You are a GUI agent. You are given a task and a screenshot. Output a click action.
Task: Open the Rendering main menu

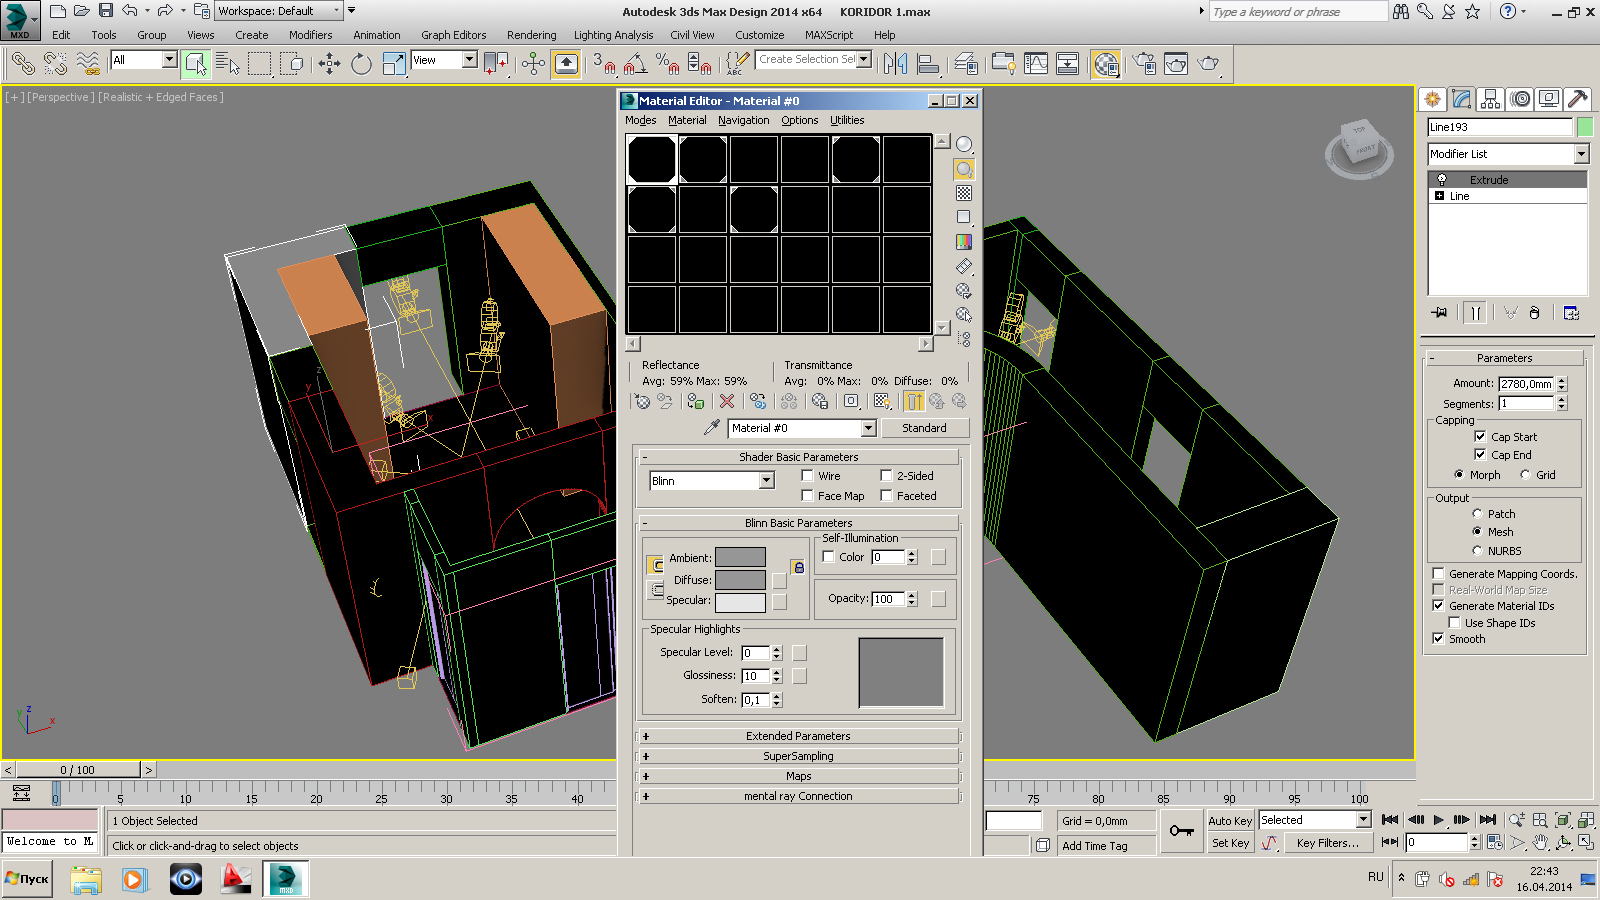click(x=531, y=35)
